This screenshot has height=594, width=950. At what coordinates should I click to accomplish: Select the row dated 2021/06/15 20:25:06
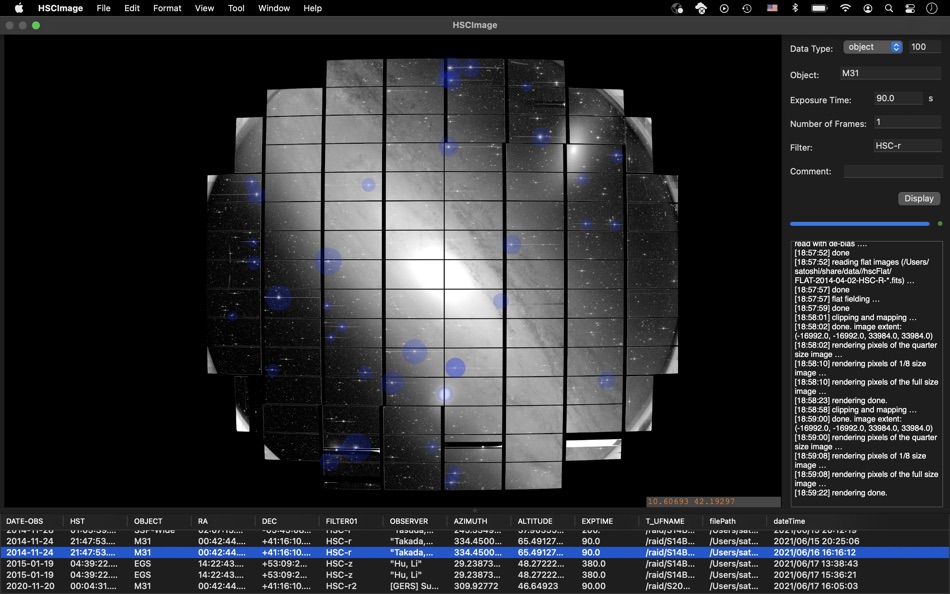click(x=475, y=541)
